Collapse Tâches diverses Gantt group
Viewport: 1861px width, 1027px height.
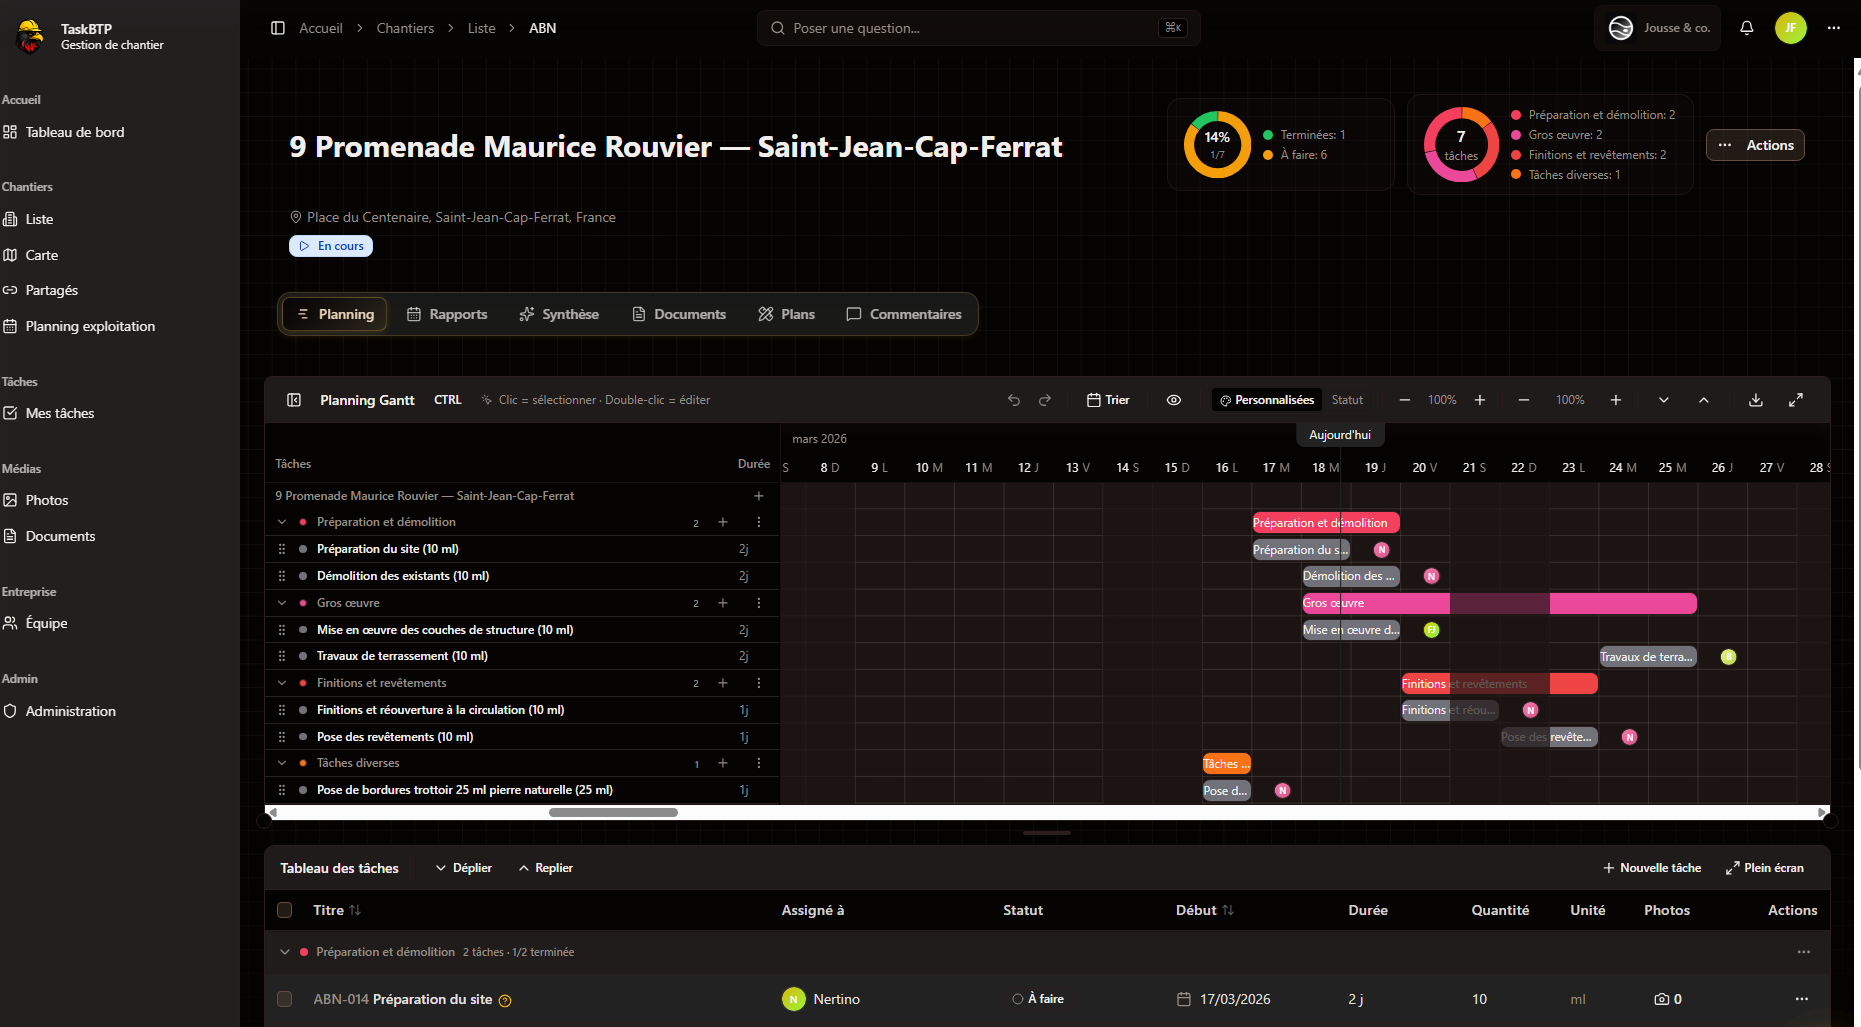282,763
